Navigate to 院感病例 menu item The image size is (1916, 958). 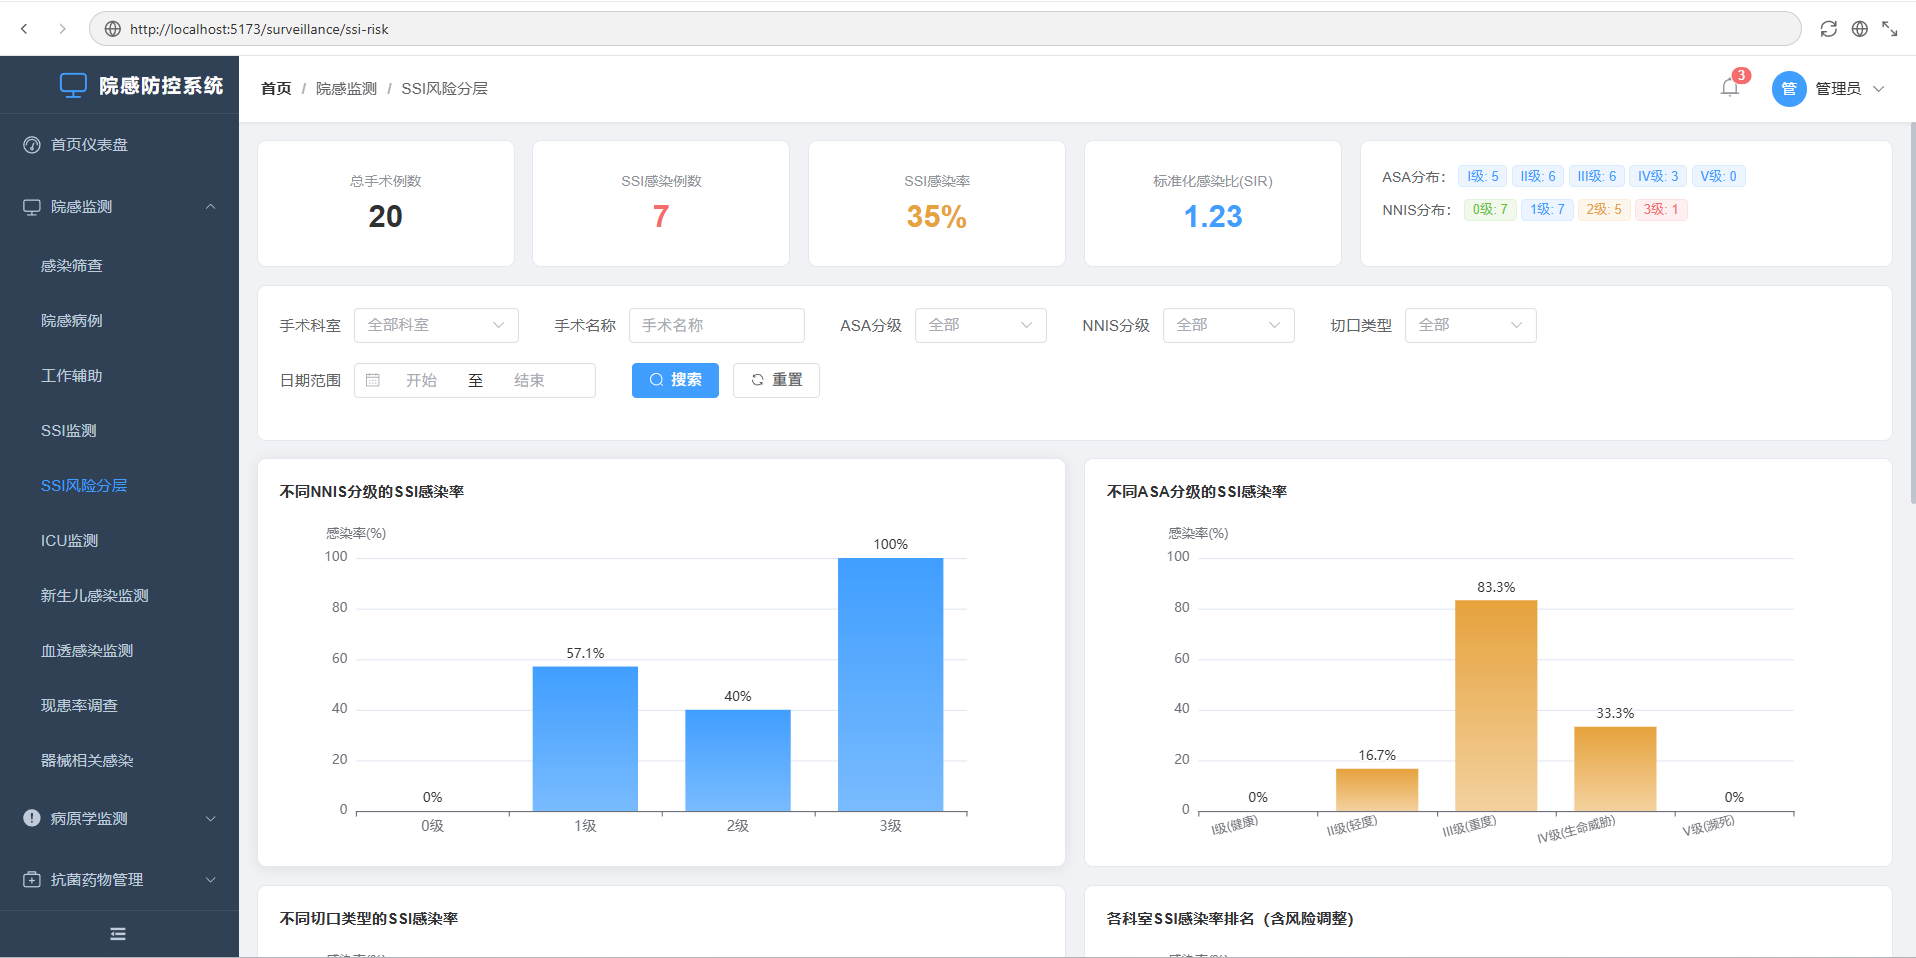coord(120,321)
